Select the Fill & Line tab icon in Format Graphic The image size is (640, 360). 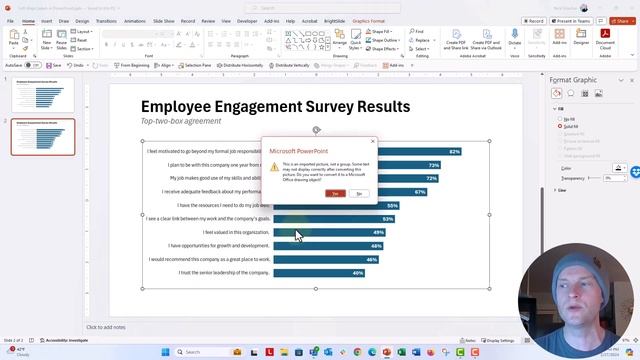click(556, 93)
